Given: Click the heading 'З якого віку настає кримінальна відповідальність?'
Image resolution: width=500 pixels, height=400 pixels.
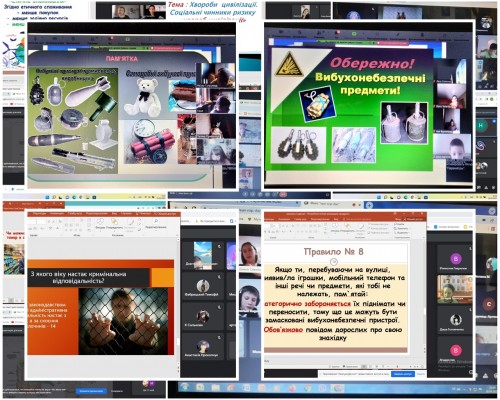Looking at the screenshot, I should pos(78,277).
